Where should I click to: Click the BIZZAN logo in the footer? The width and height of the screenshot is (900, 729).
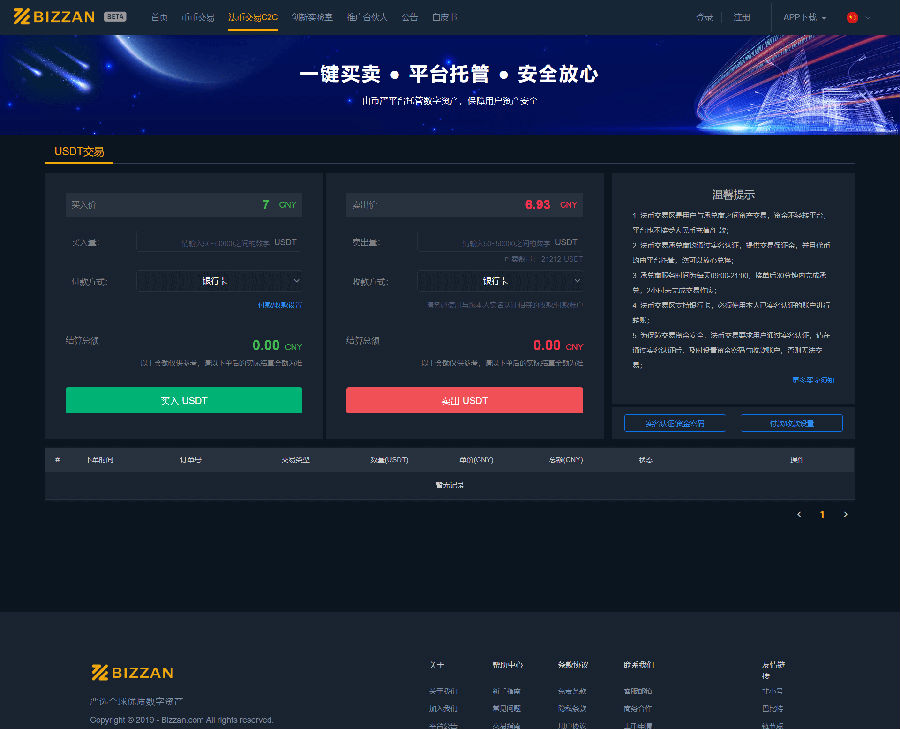[132, 672]
